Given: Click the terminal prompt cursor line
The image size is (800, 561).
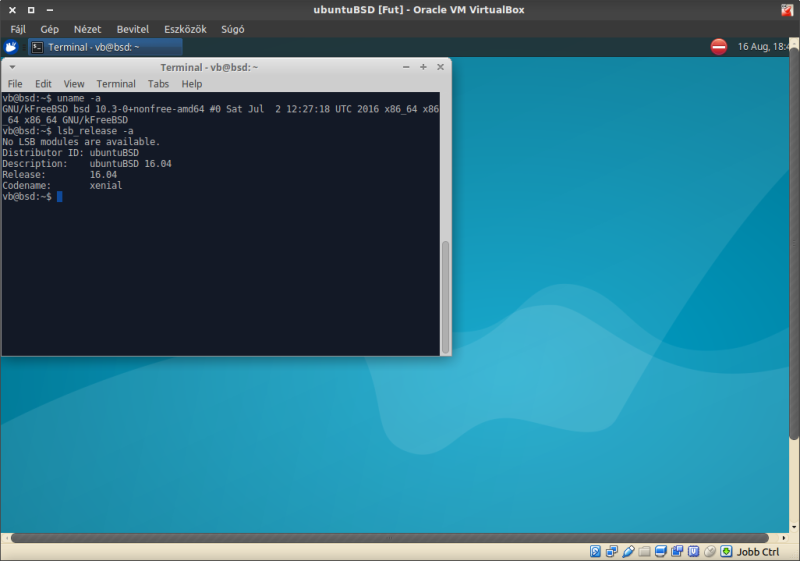Looking at the screenshot, I should click(32, 196).
